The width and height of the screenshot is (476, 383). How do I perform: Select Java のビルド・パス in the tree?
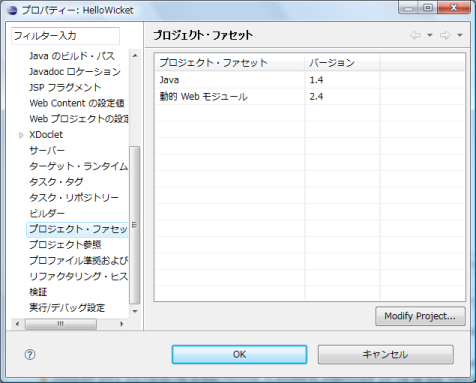pos(72,56)
